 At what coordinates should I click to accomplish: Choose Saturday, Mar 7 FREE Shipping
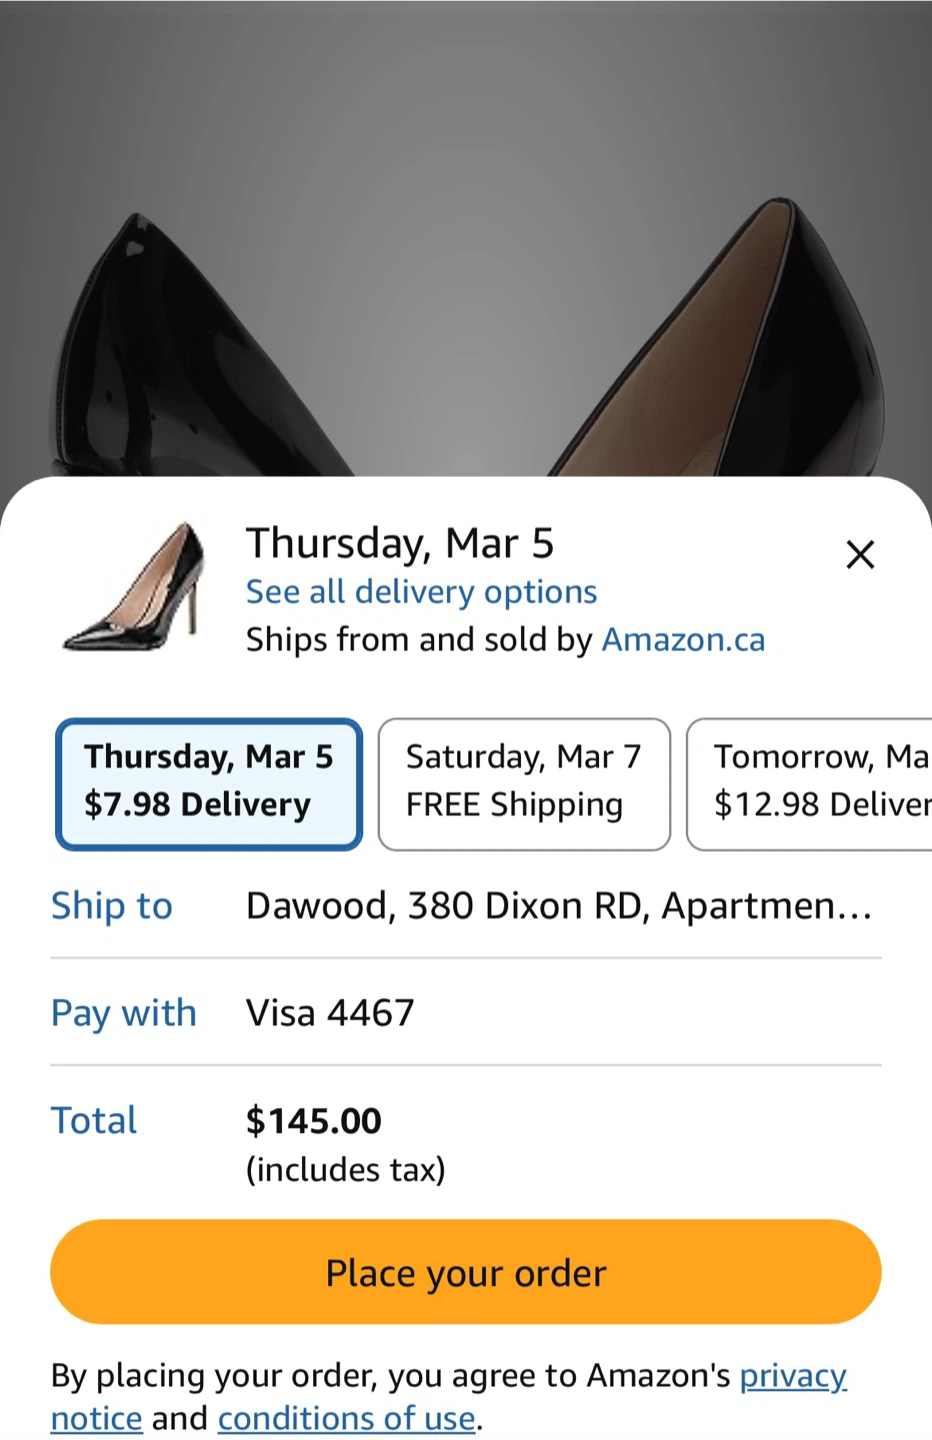(524, 784)
